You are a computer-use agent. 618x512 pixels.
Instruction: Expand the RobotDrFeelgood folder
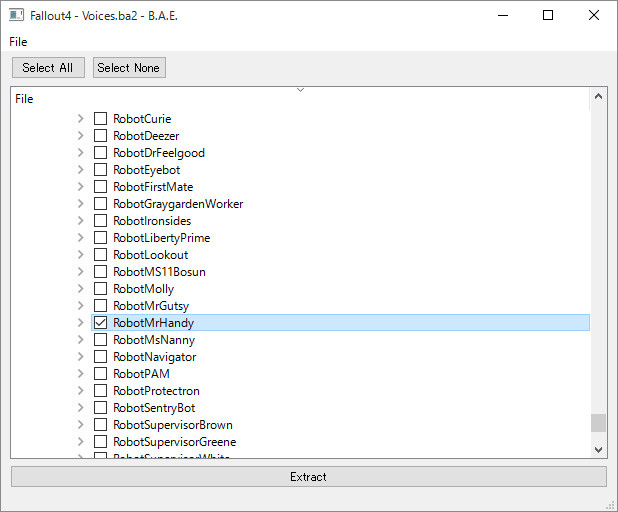click(81, 153)
